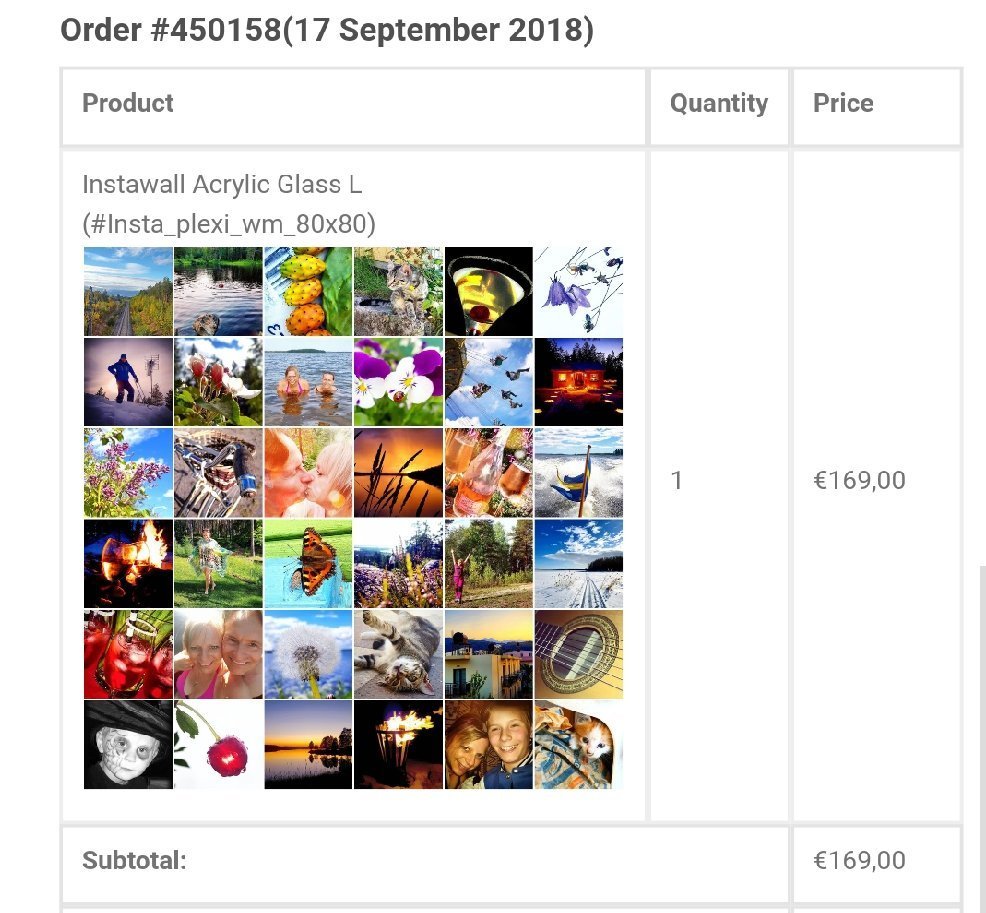Select the railway landscape thumbnail
The width and height of the screenshot is (986, 913).
pyautogui.click(x=128, y=292)
